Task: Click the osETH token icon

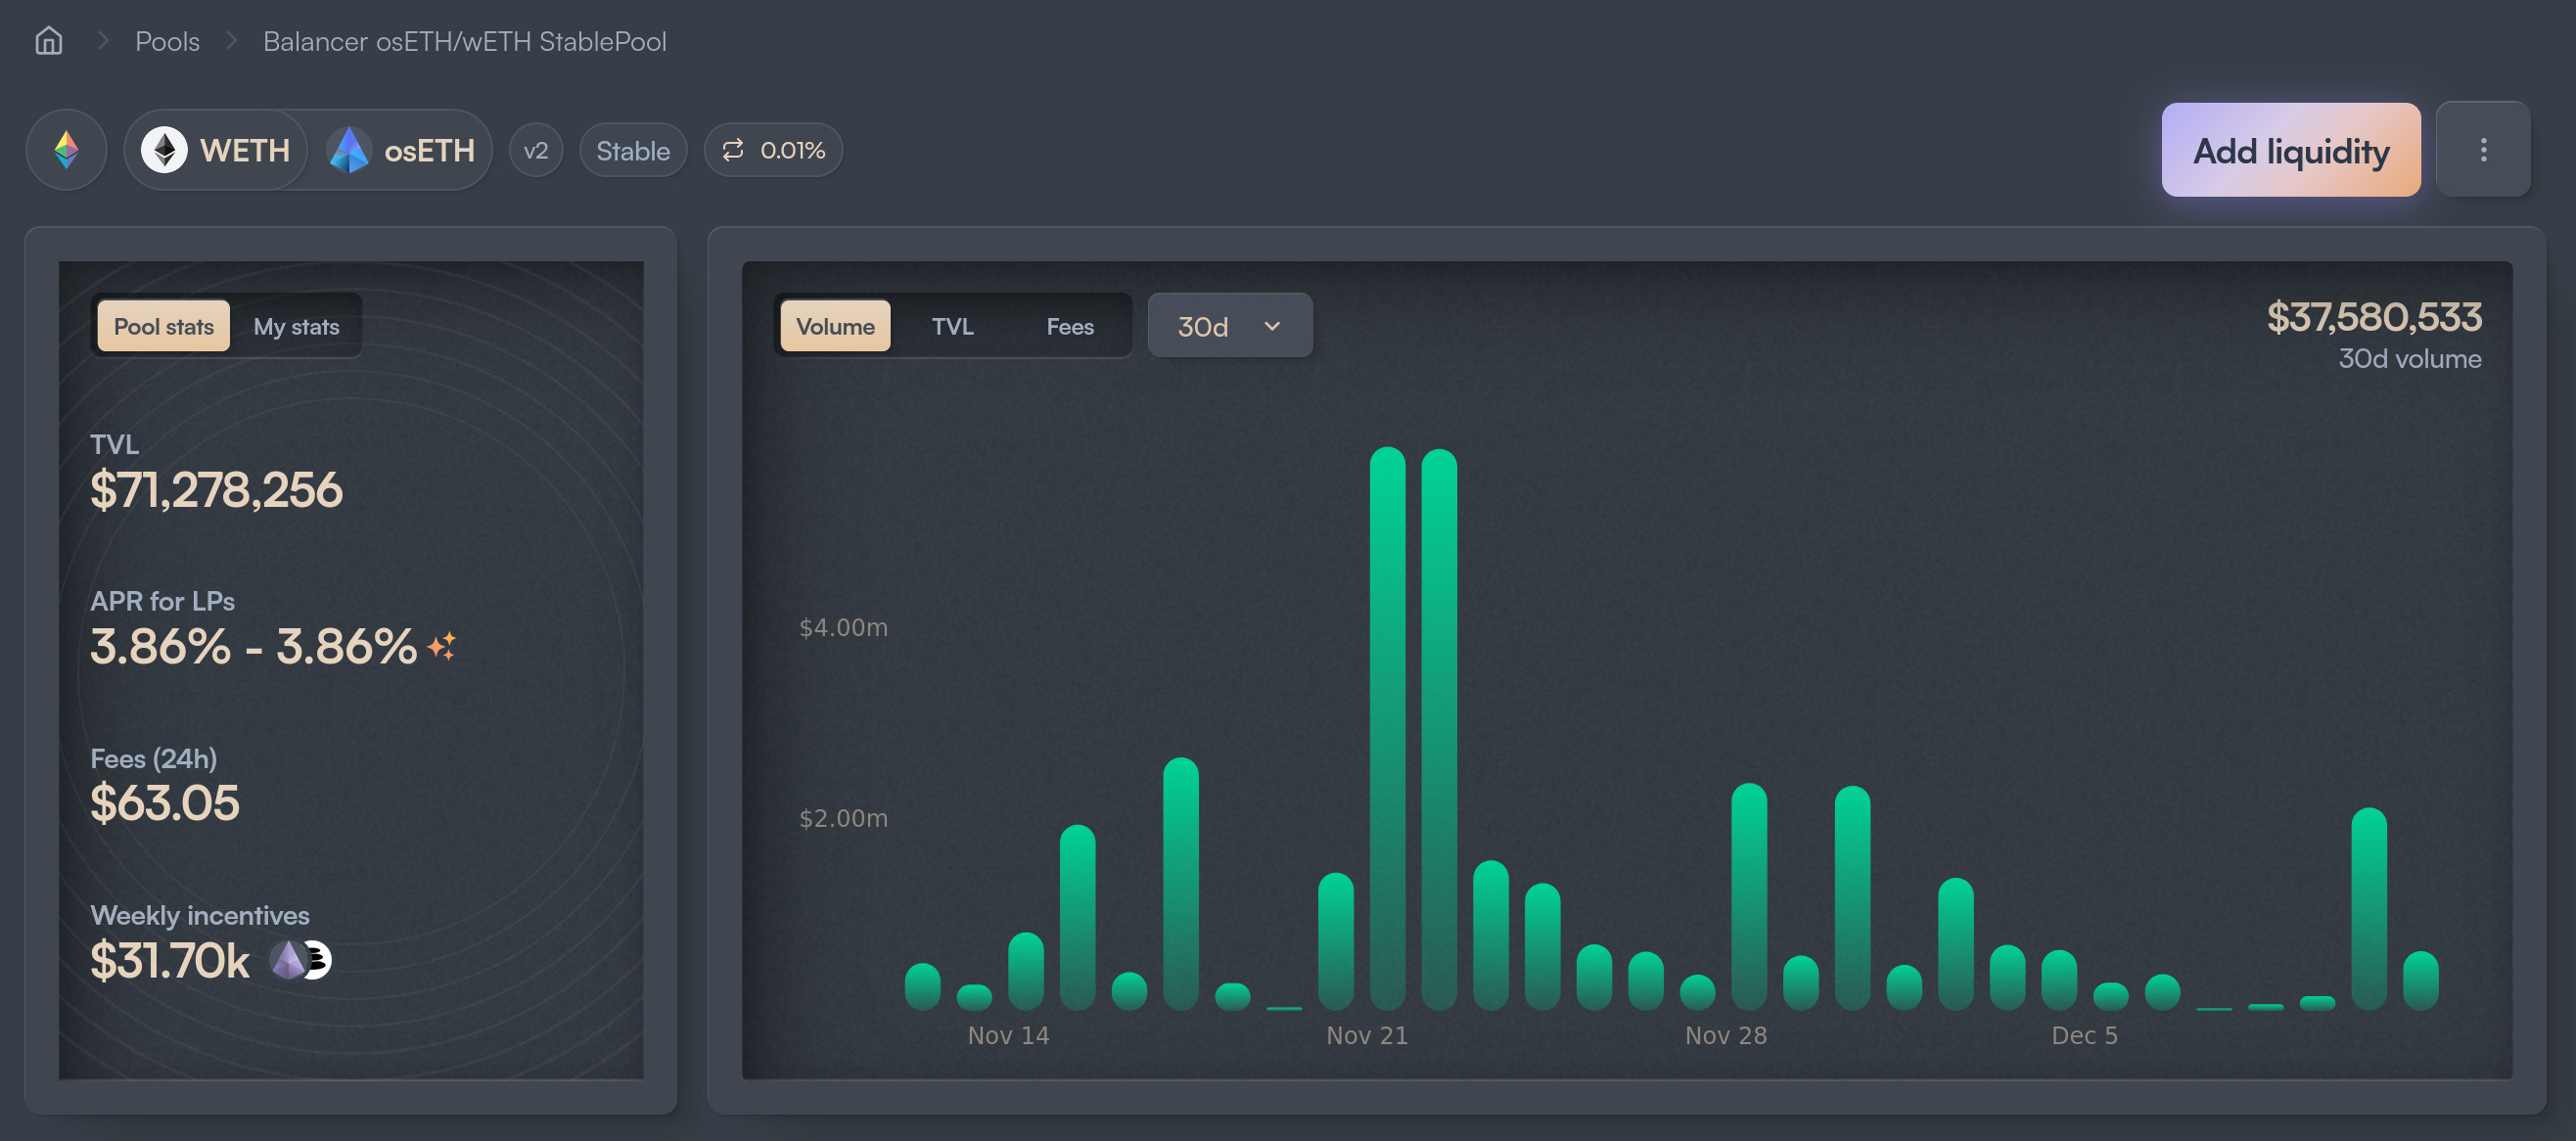Action: [x=349, y=150]
